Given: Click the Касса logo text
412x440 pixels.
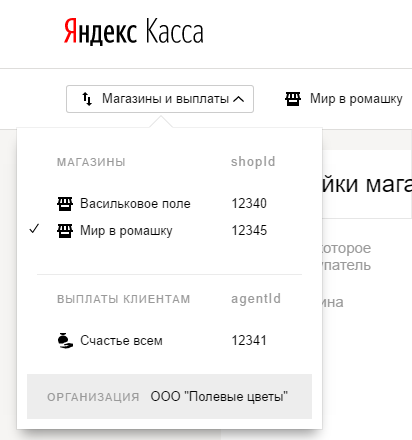Looking at the screenshot, I should click(x=174, y=31).
